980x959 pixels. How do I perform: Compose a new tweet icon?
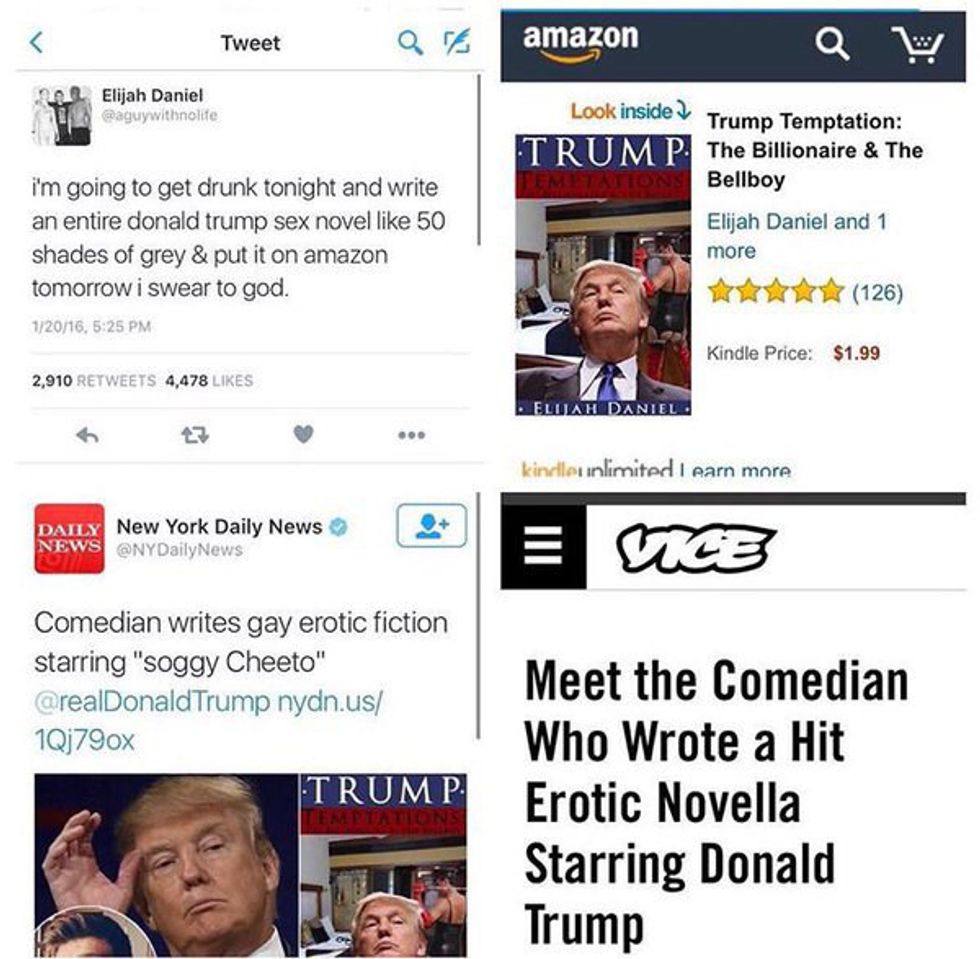click(456, 42)
